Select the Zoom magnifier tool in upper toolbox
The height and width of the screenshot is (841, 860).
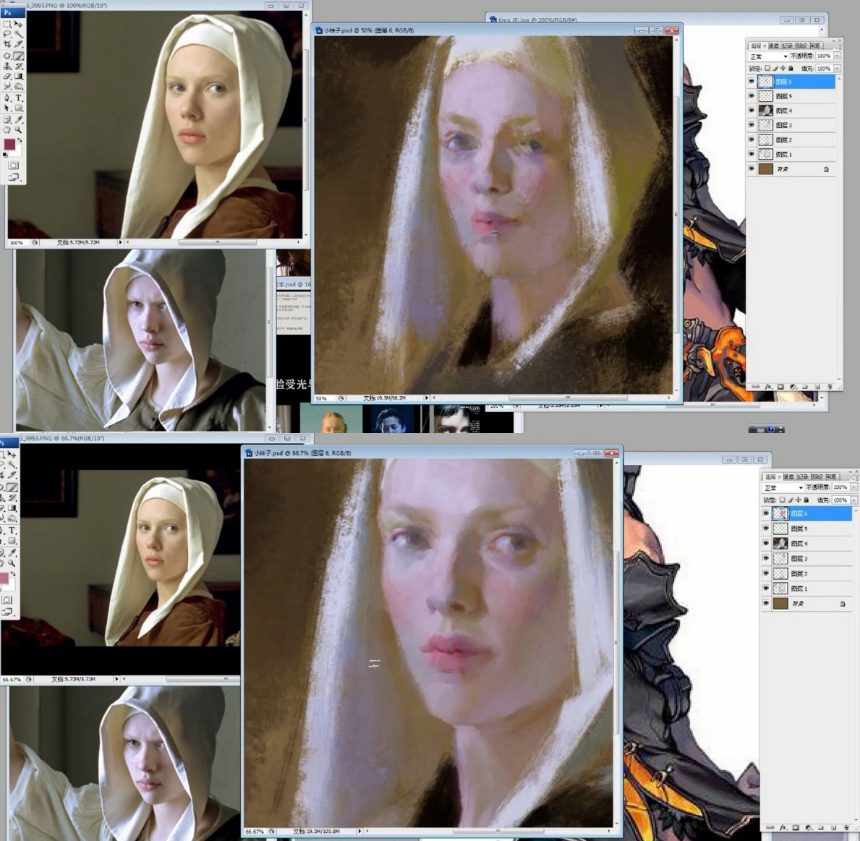18,129
